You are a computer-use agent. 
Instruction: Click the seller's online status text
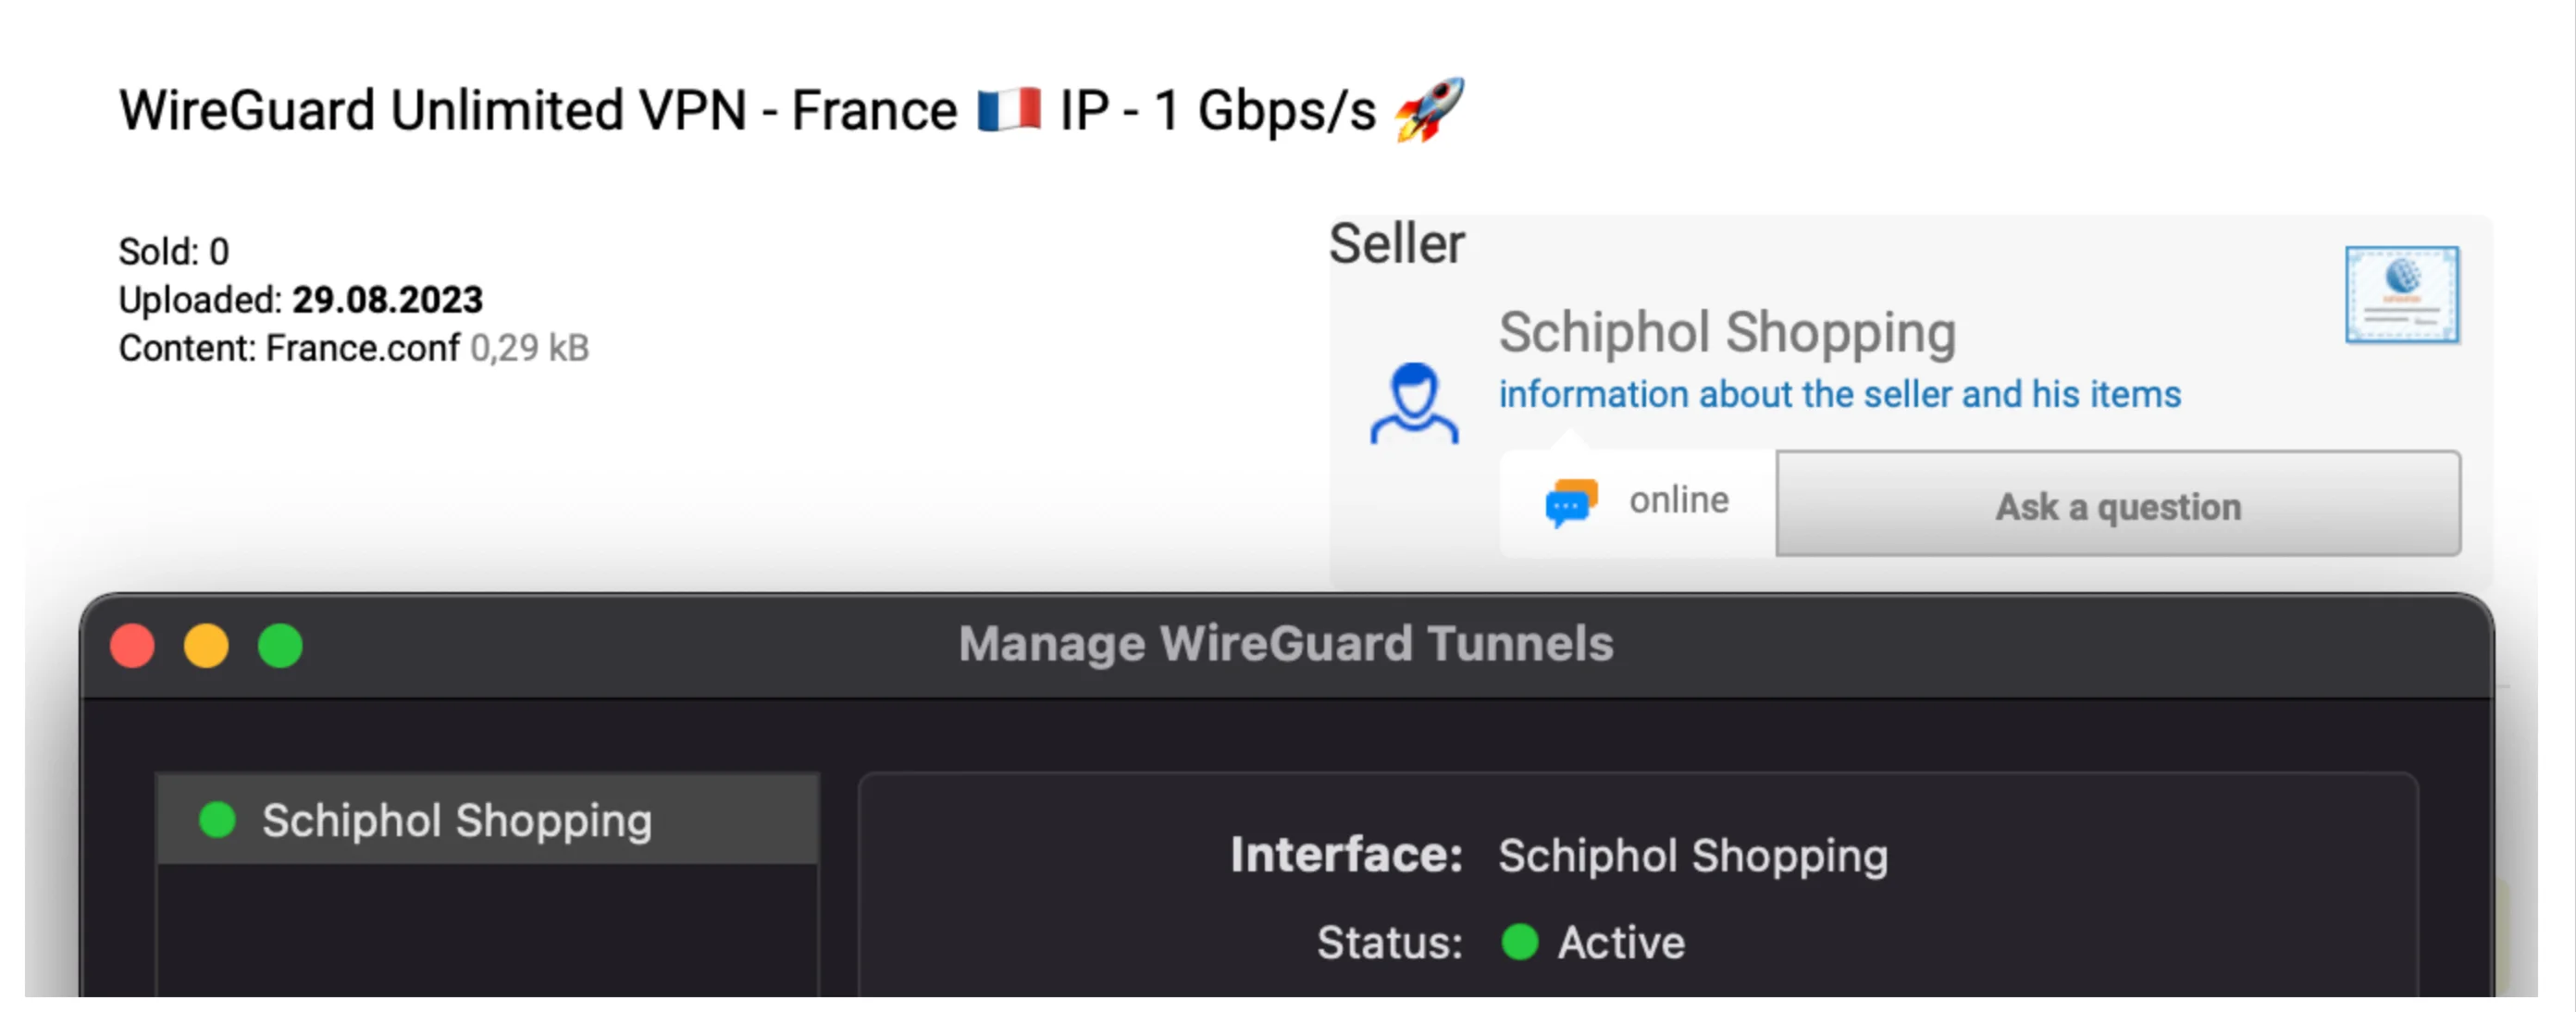[x=1678, y=500]
